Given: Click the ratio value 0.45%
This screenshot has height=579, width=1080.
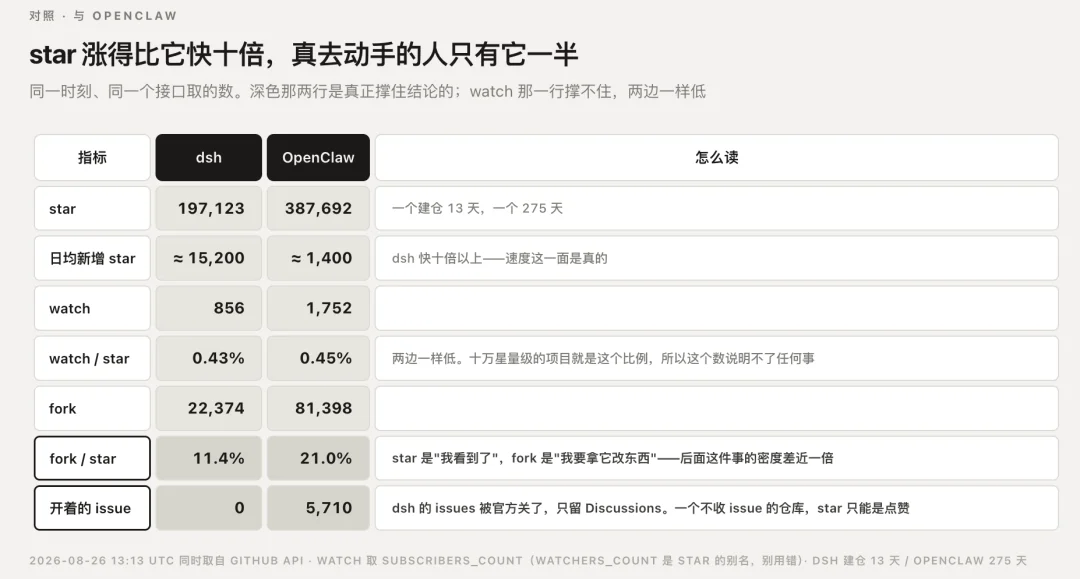Looking at the screenshot, I should [318, 359].
